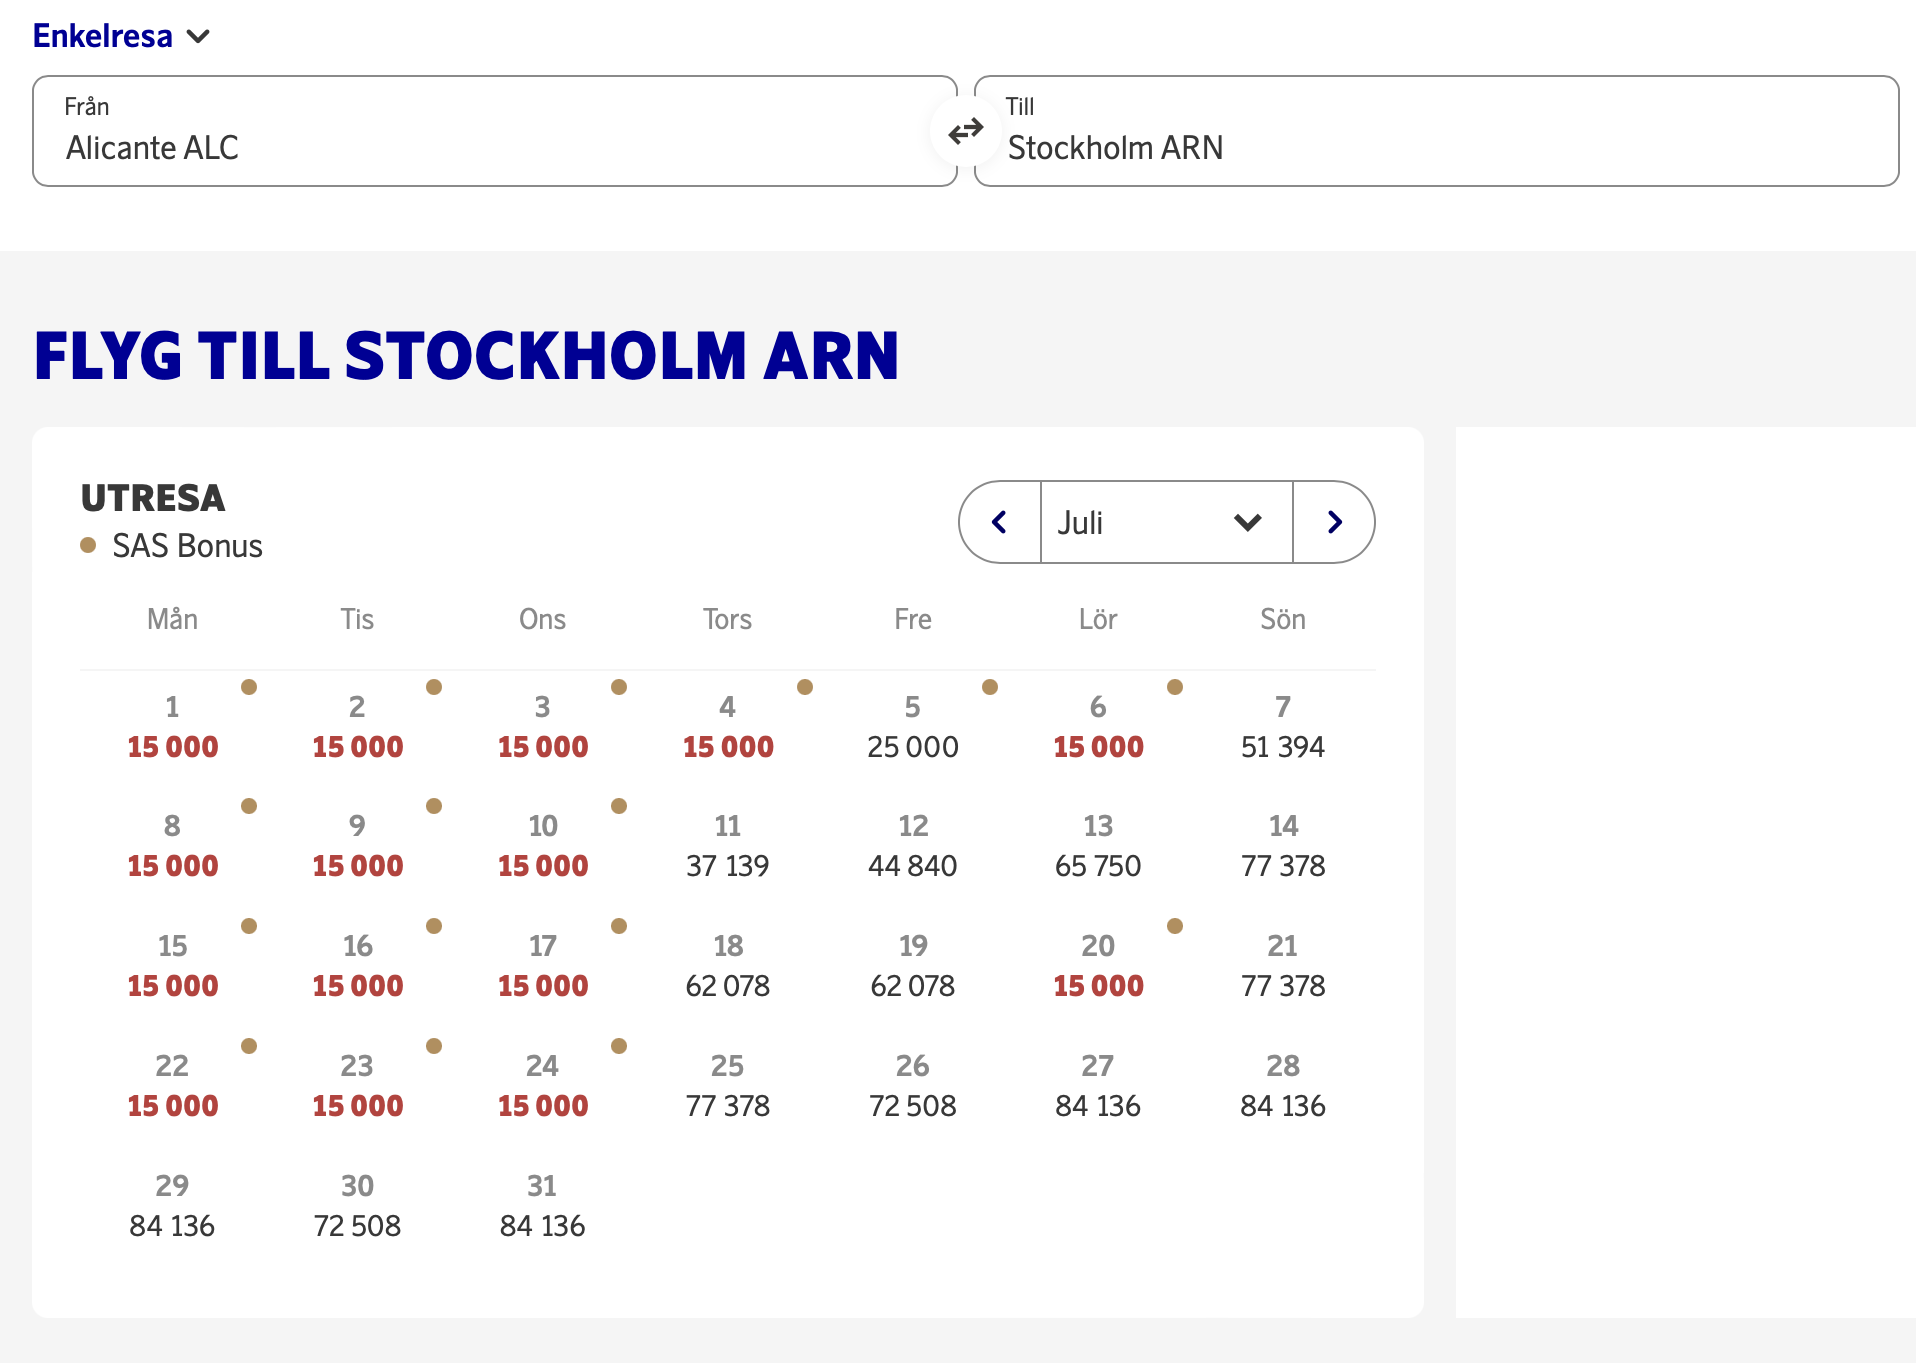Expand the chevron next to Enkelresa
Image resolution: width=1916 pixels, height=1363 pixels.
[x=198, y=37]
